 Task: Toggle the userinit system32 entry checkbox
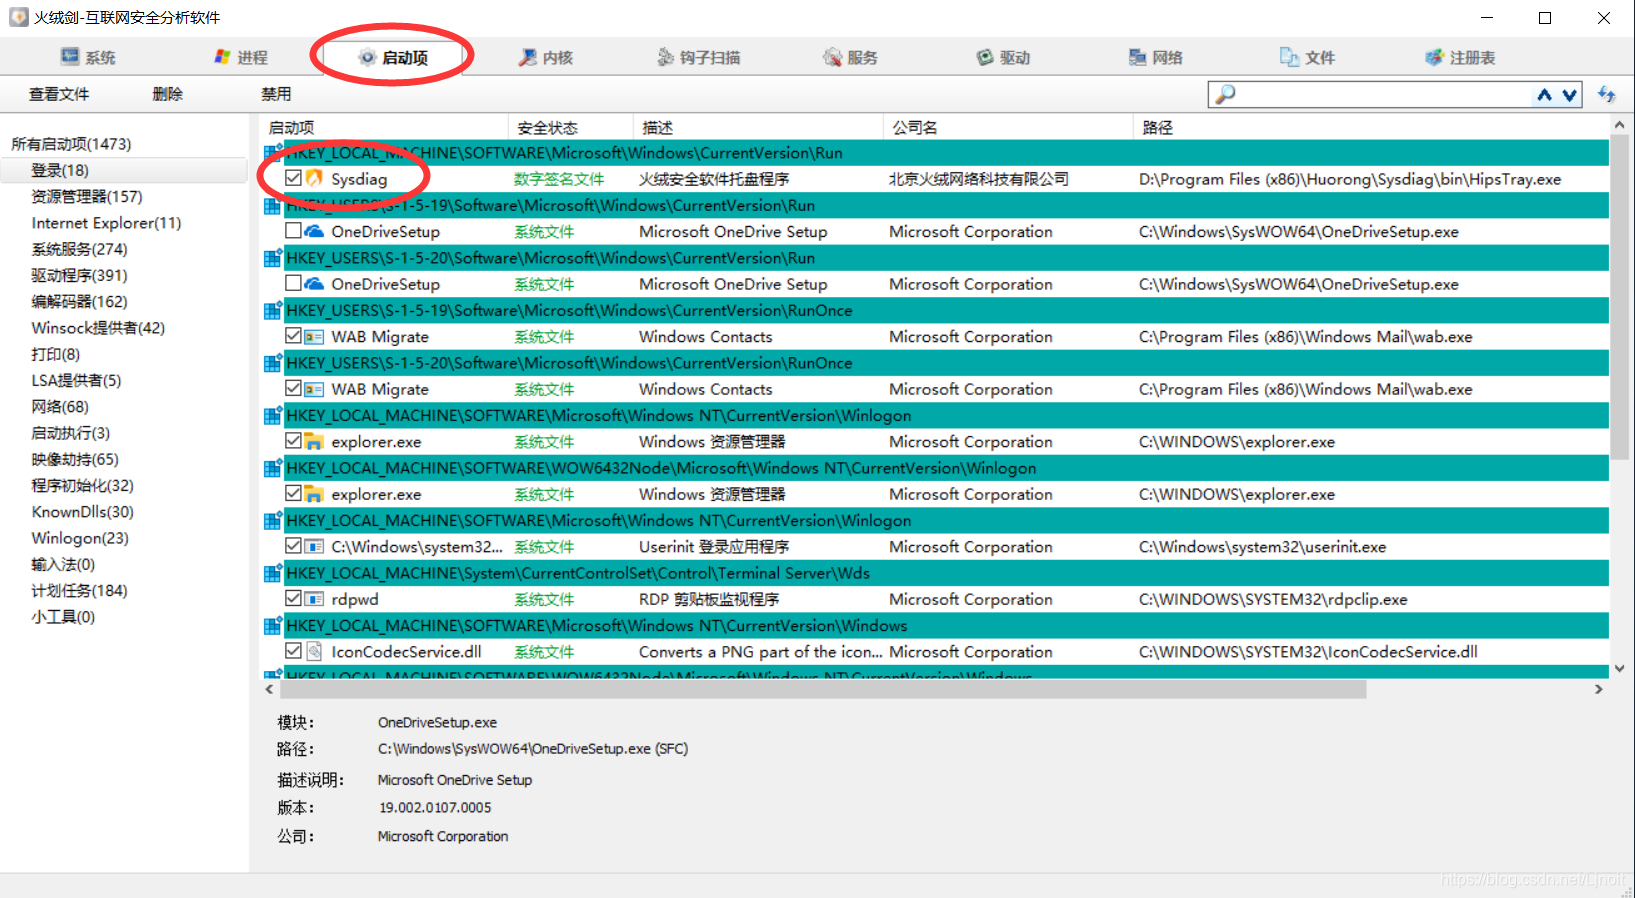[293, 546]
